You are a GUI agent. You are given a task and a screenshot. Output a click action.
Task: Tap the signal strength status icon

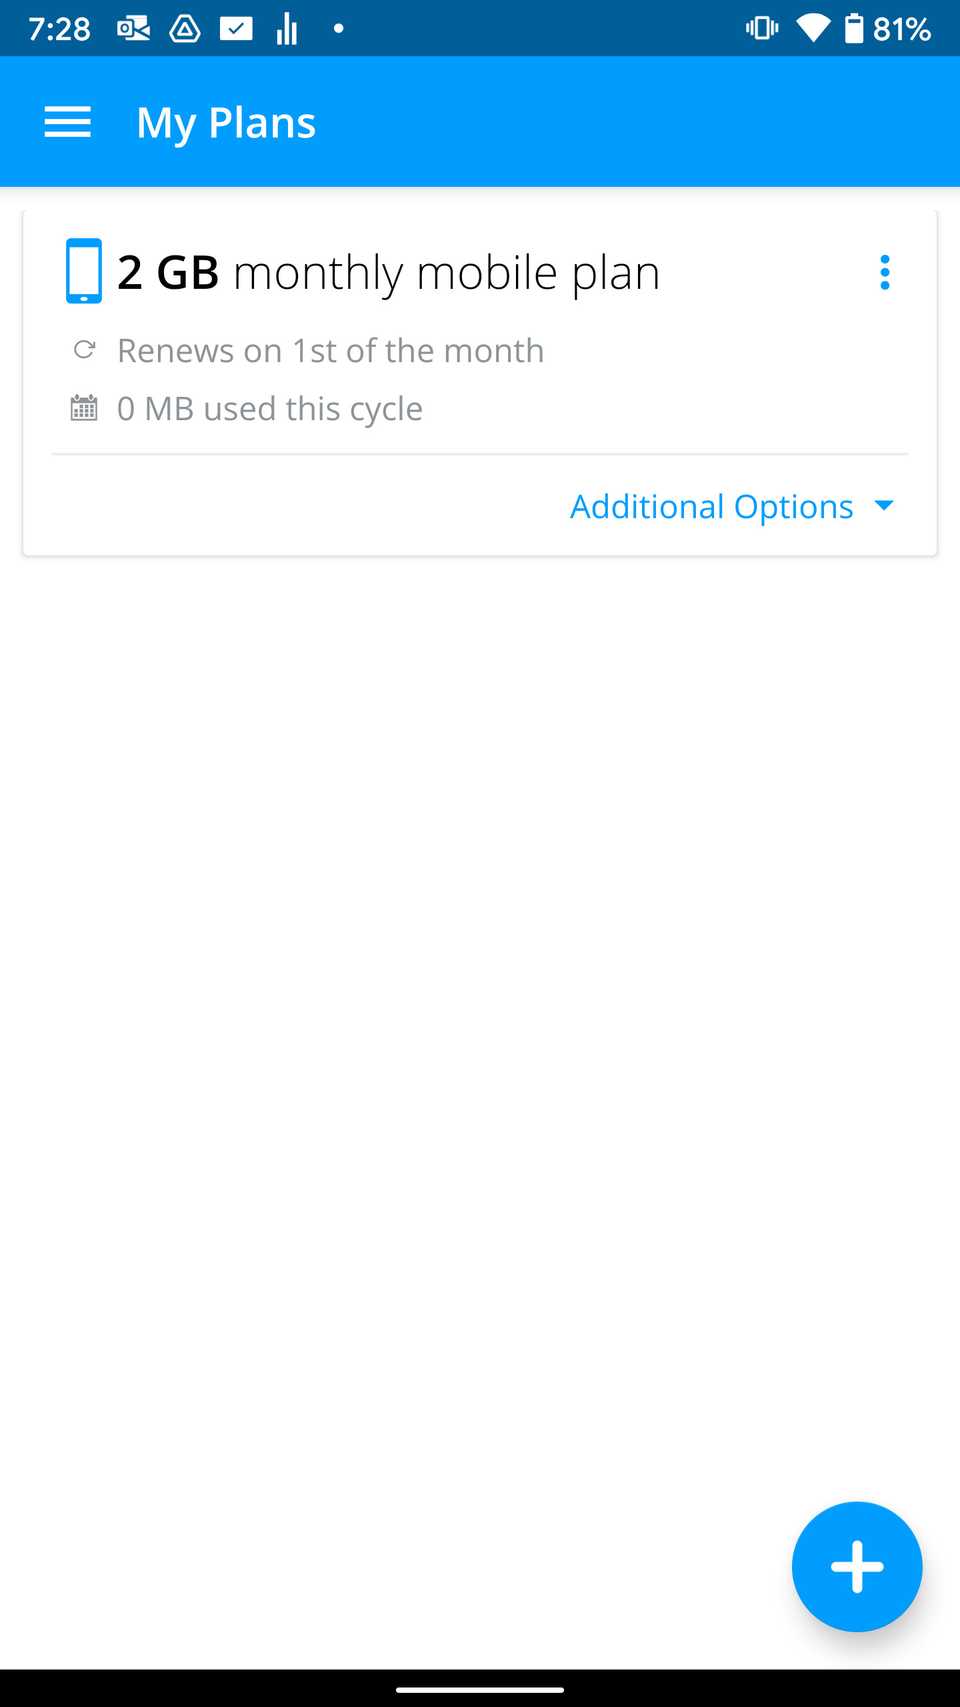285,28
